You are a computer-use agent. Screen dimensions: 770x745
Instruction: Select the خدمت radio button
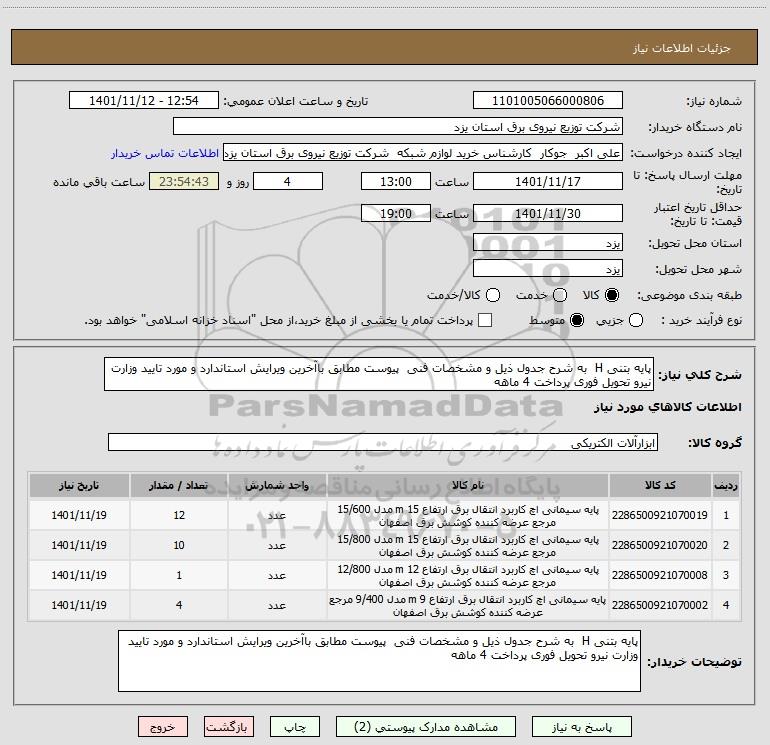560,295
